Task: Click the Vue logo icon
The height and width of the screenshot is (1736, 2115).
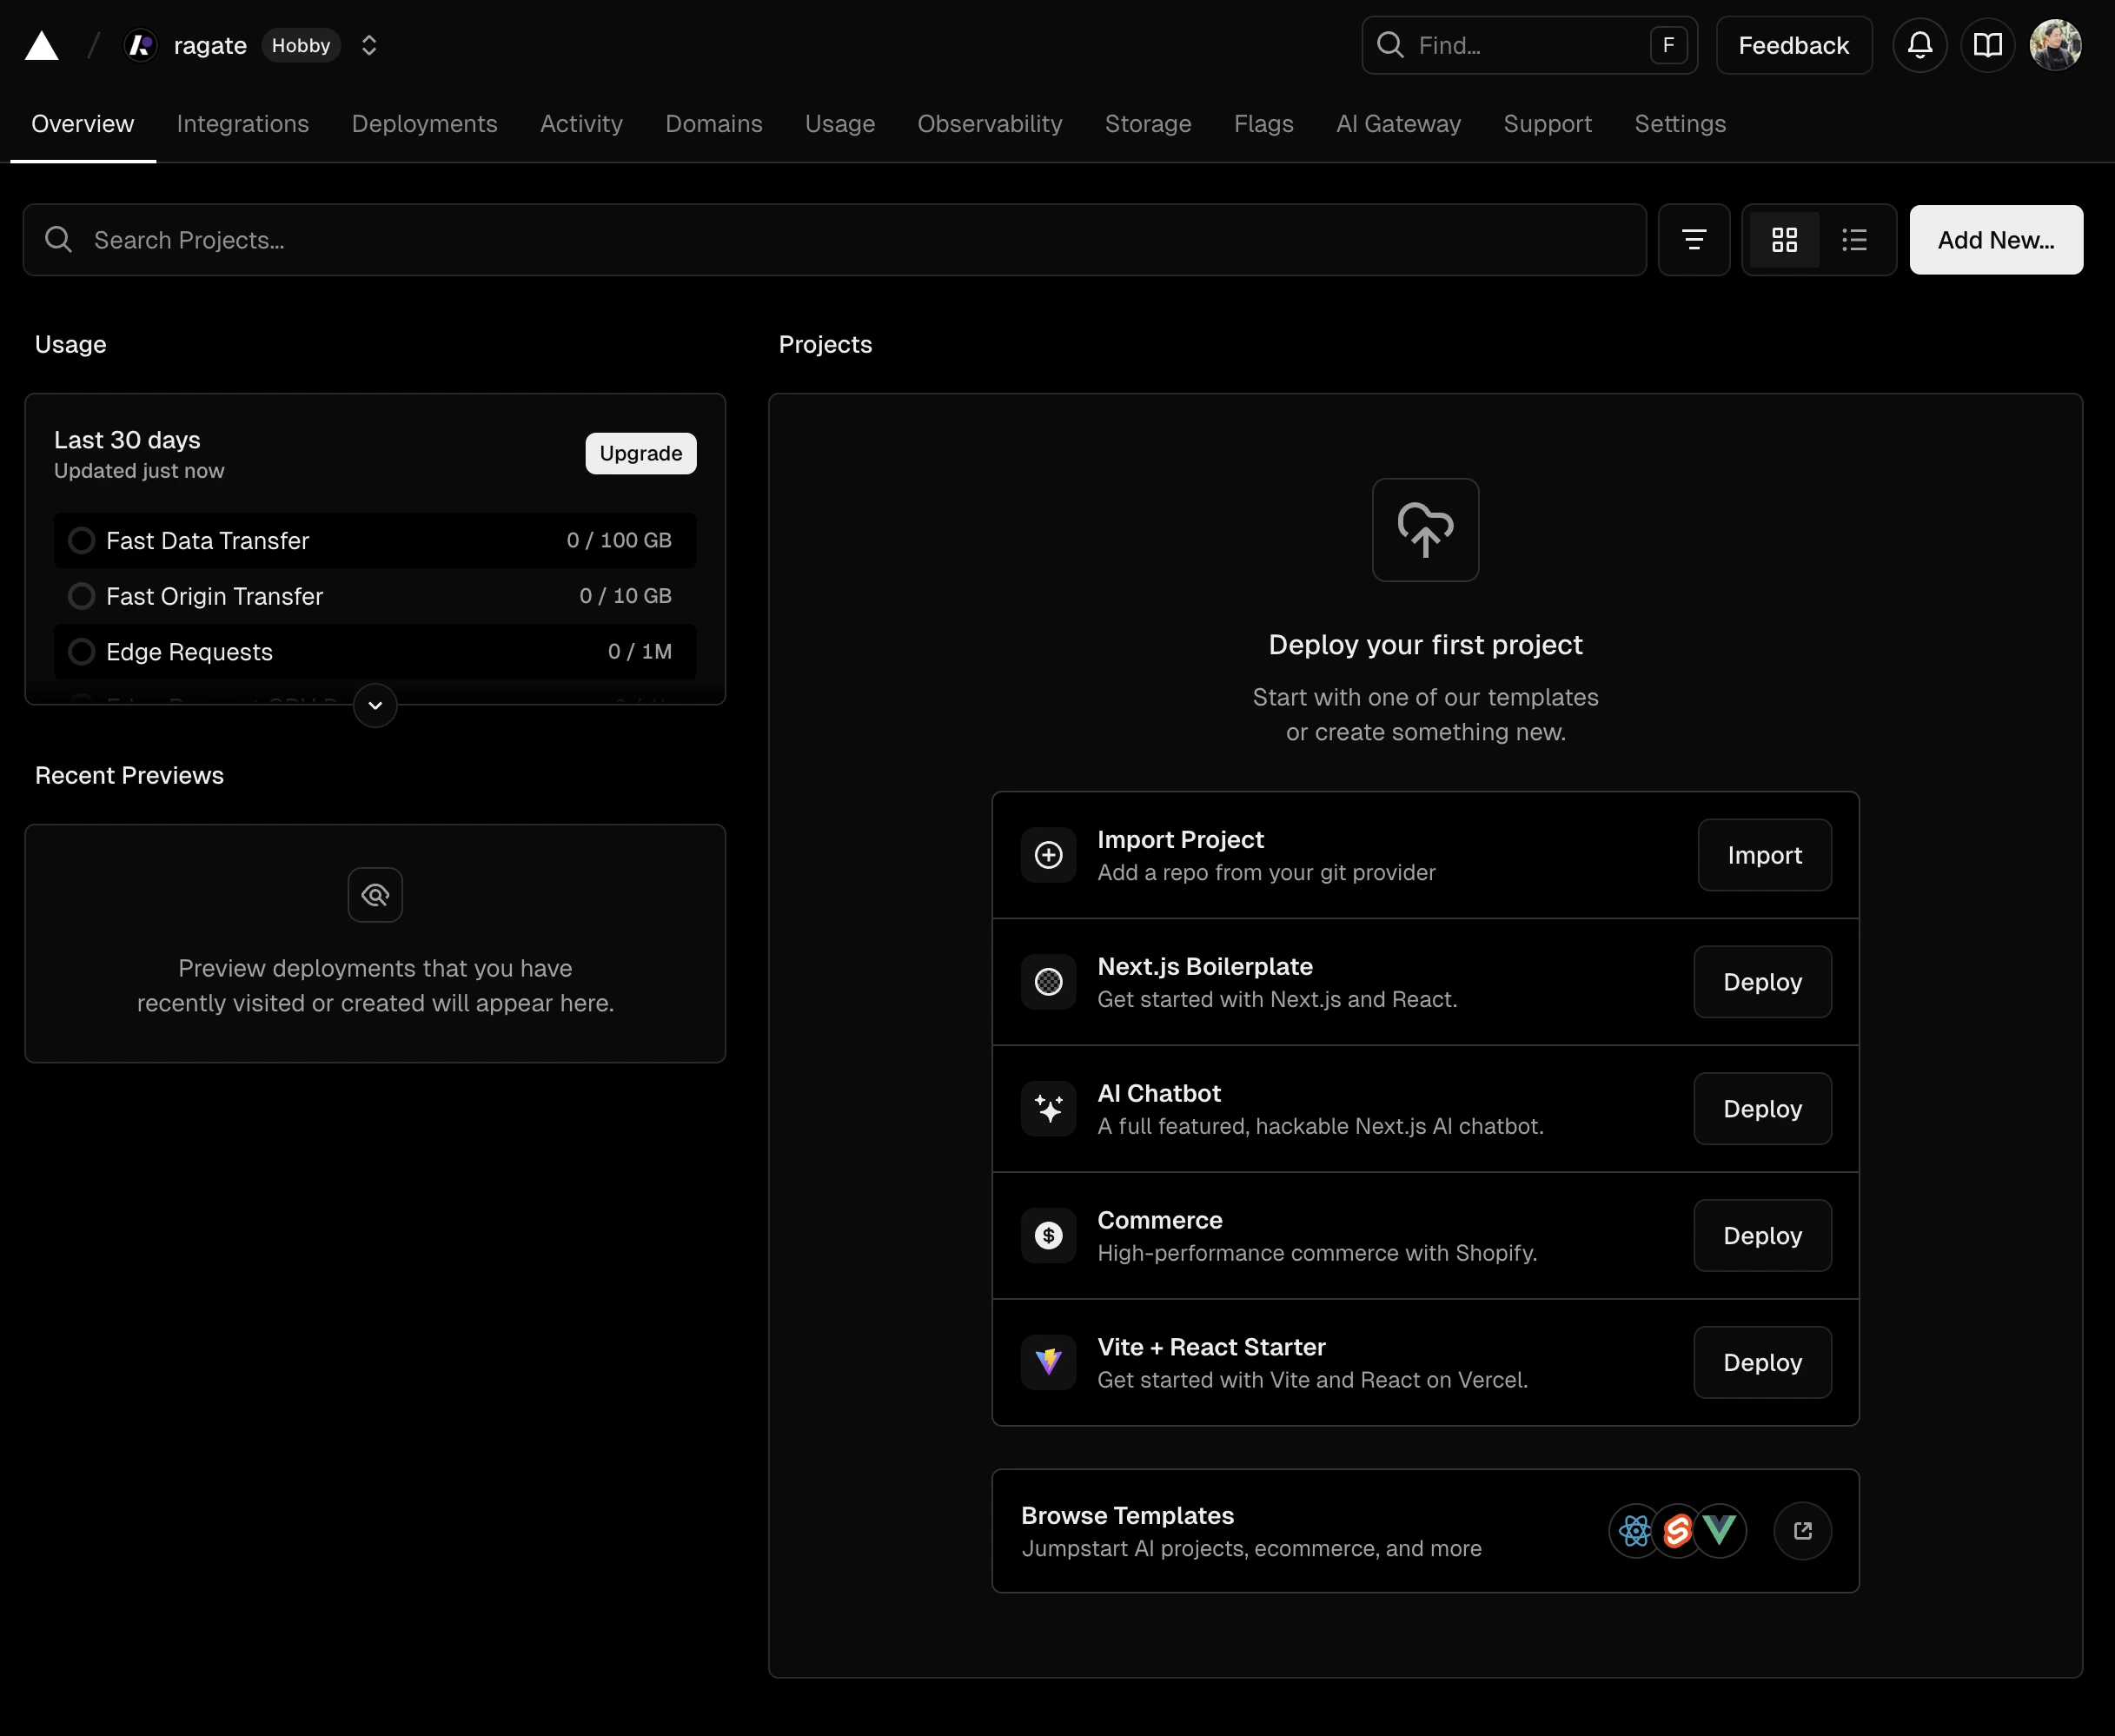Action: (1720, 1531)
